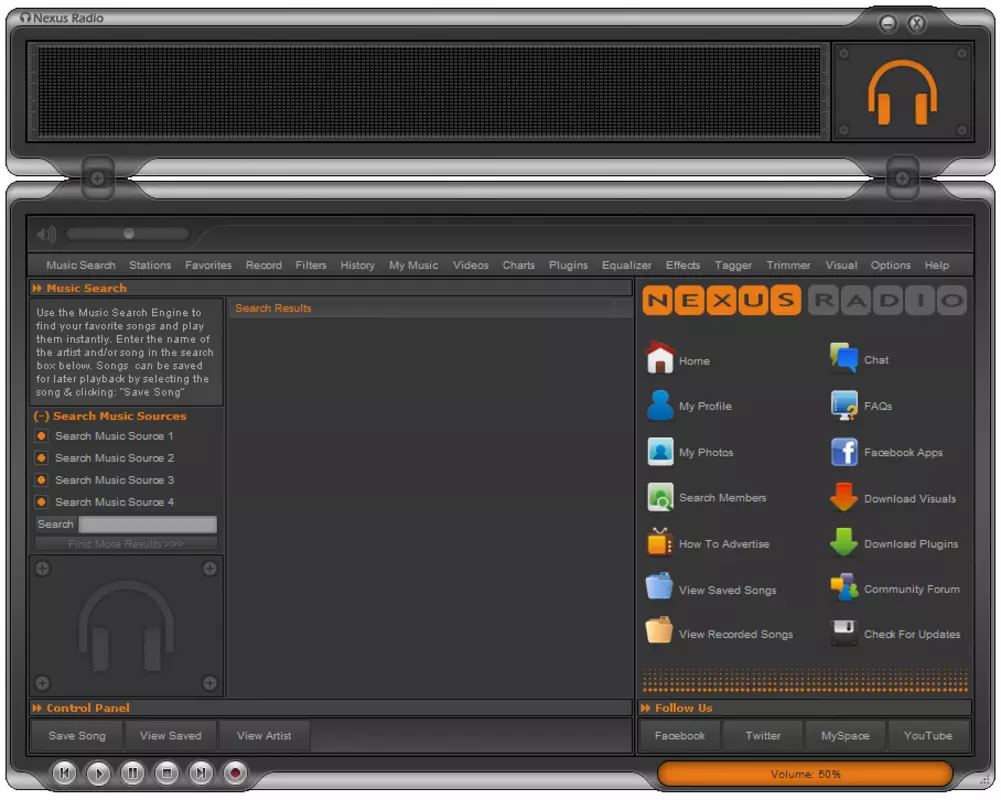Open the Help menu

937,265
